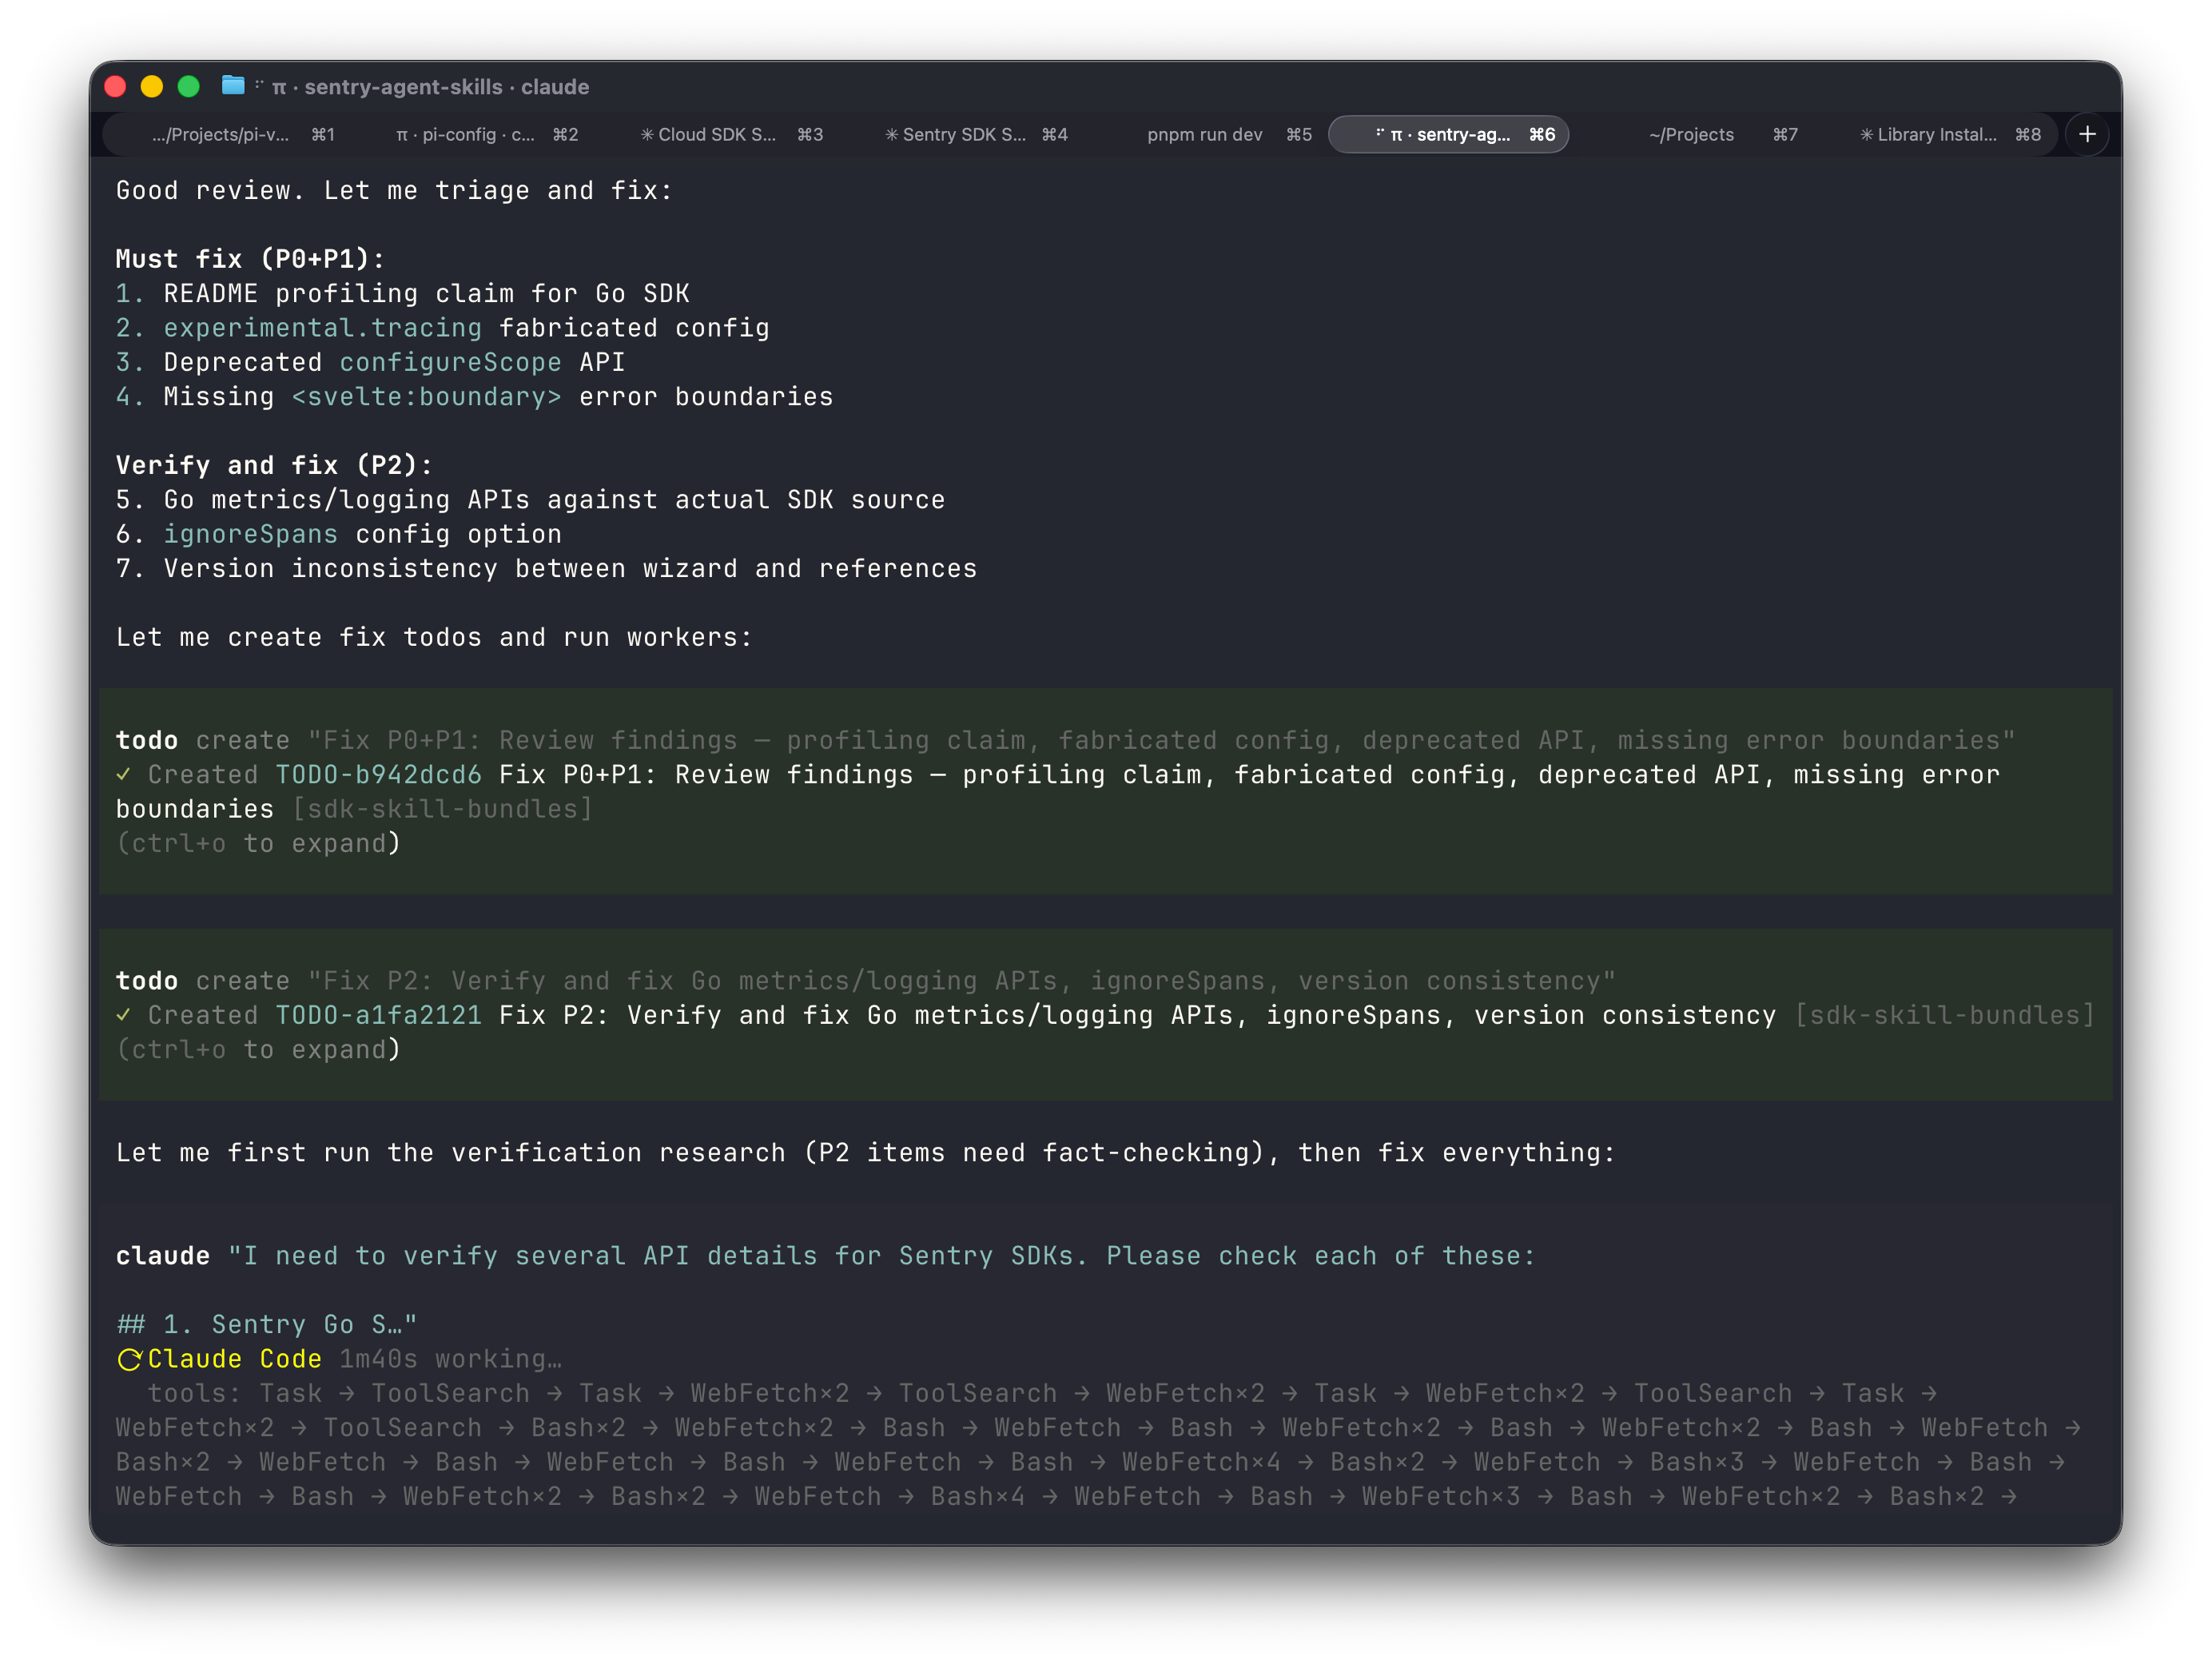This screenshot has width=2212, height=1664.
Task: Click the checkmark beside Created TODO-b942dcd6
Action: coord(124,774)
